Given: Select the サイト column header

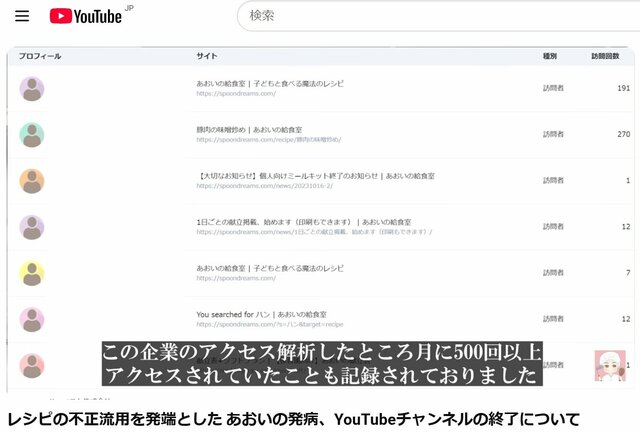Looking at the screenshot, I should pos(206,56).
